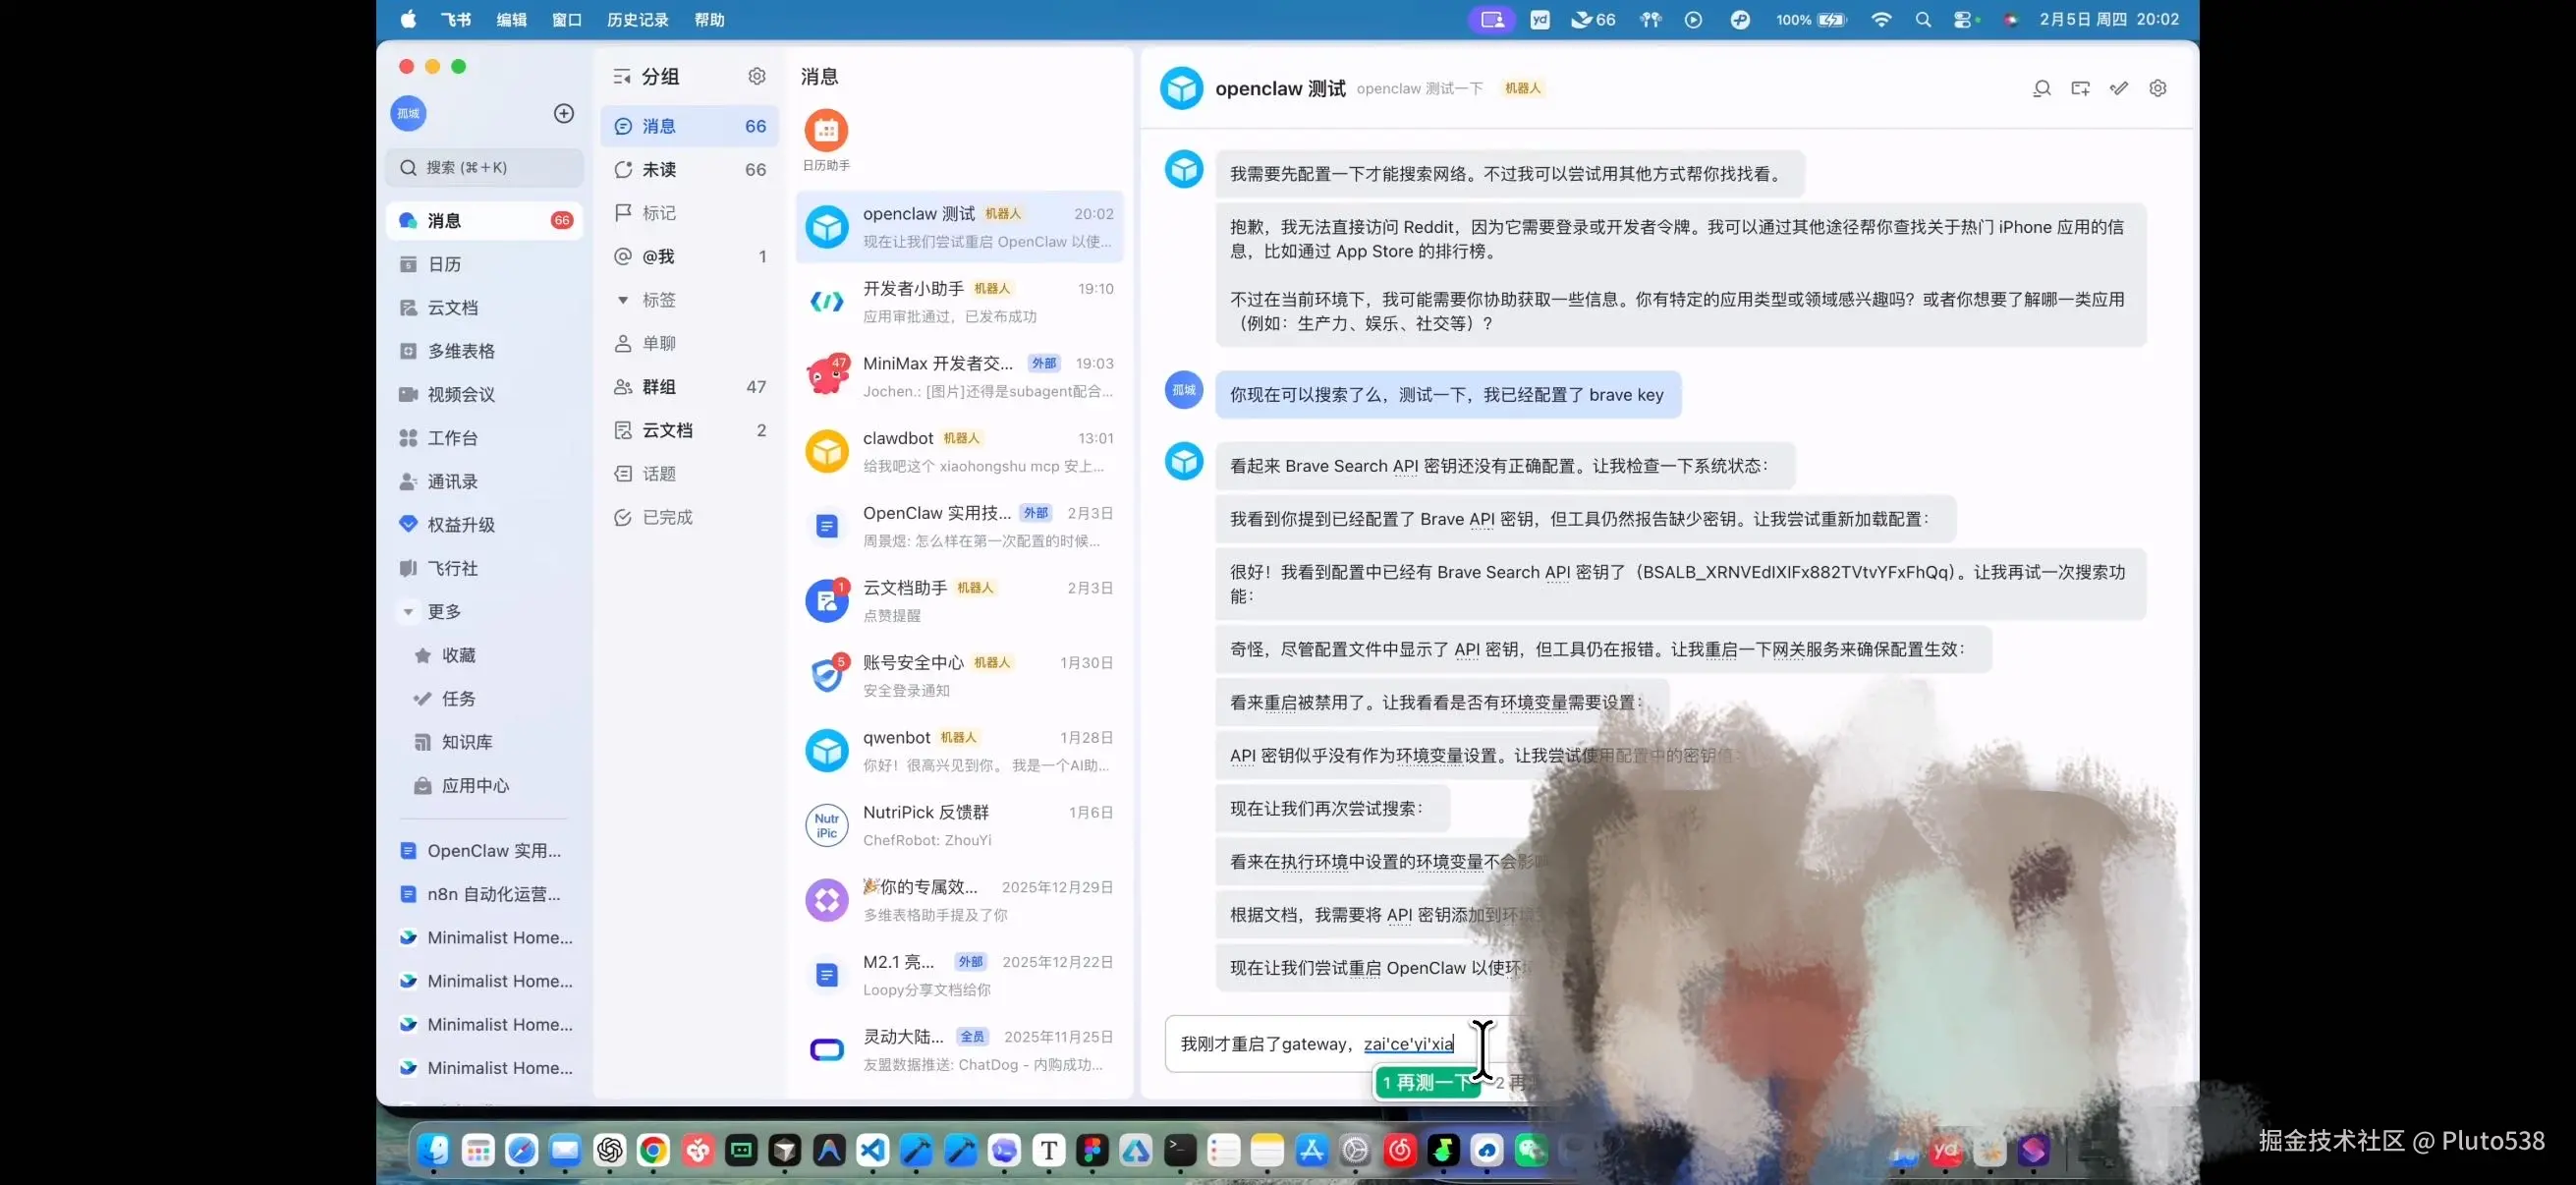Switch to the 未读 message filter
The image size is (2576, 1185).
659,169
